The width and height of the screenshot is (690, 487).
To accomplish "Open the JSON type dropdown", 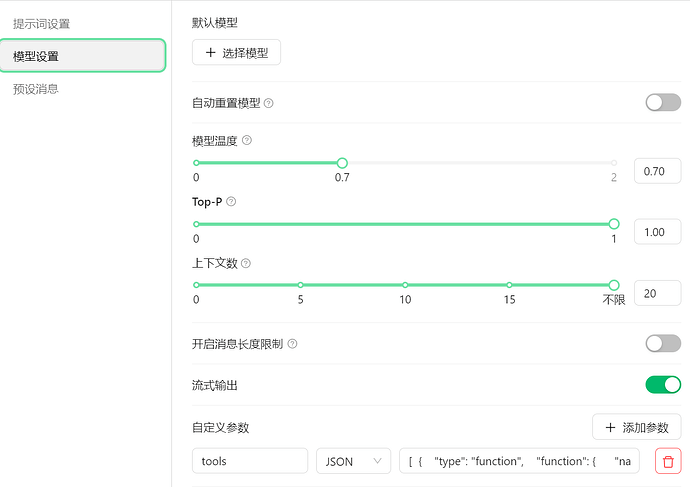I will [x=353, y=461].
